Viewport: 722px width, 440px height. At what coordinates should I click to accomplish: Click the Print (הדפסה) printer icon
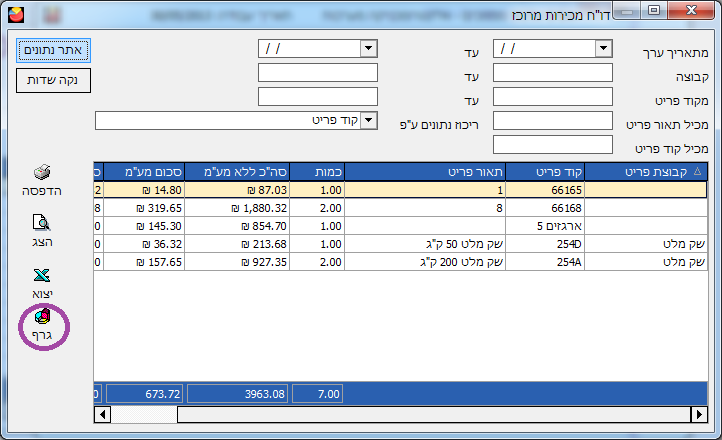tap(42, 174)
